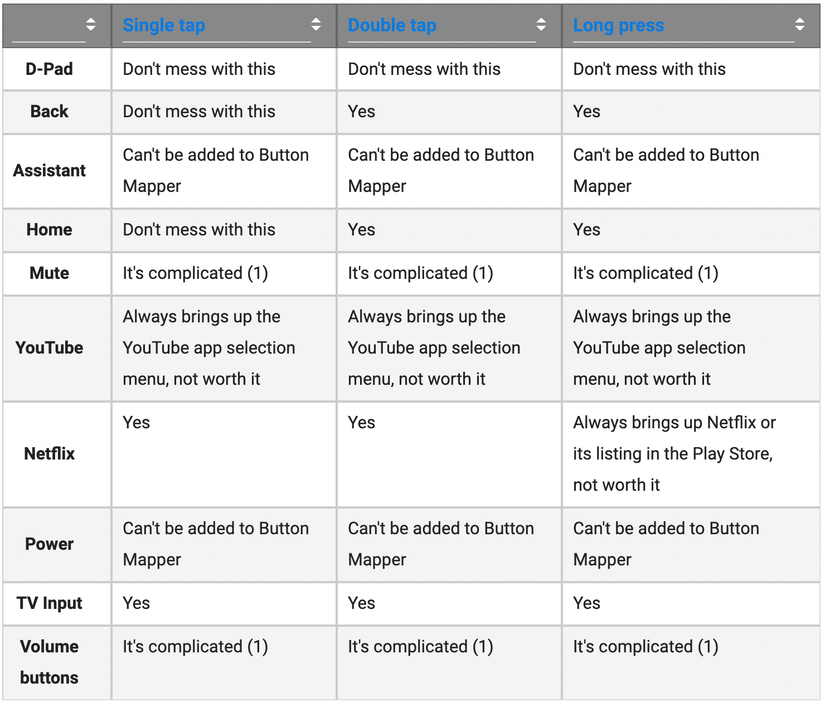Viewport: 825px width, 705px height.
Task: Click "Yes" in Netflix's Single tap cell
Action: 136,422
